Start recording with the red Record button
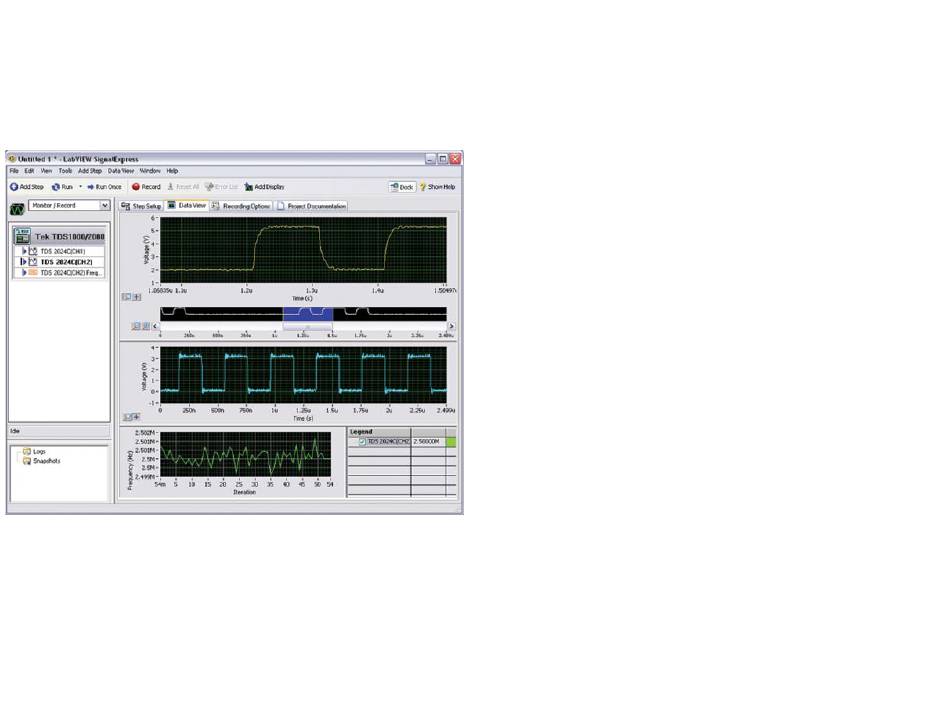 146,187
